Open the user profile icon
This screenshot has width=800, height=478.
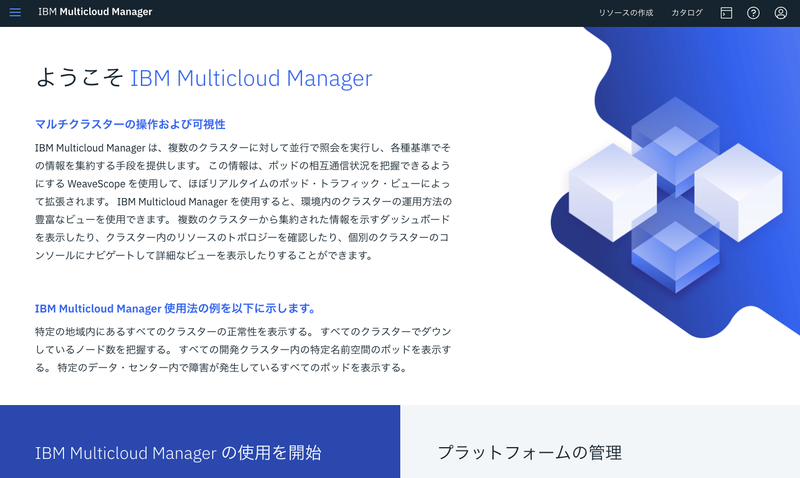point(781,13)
